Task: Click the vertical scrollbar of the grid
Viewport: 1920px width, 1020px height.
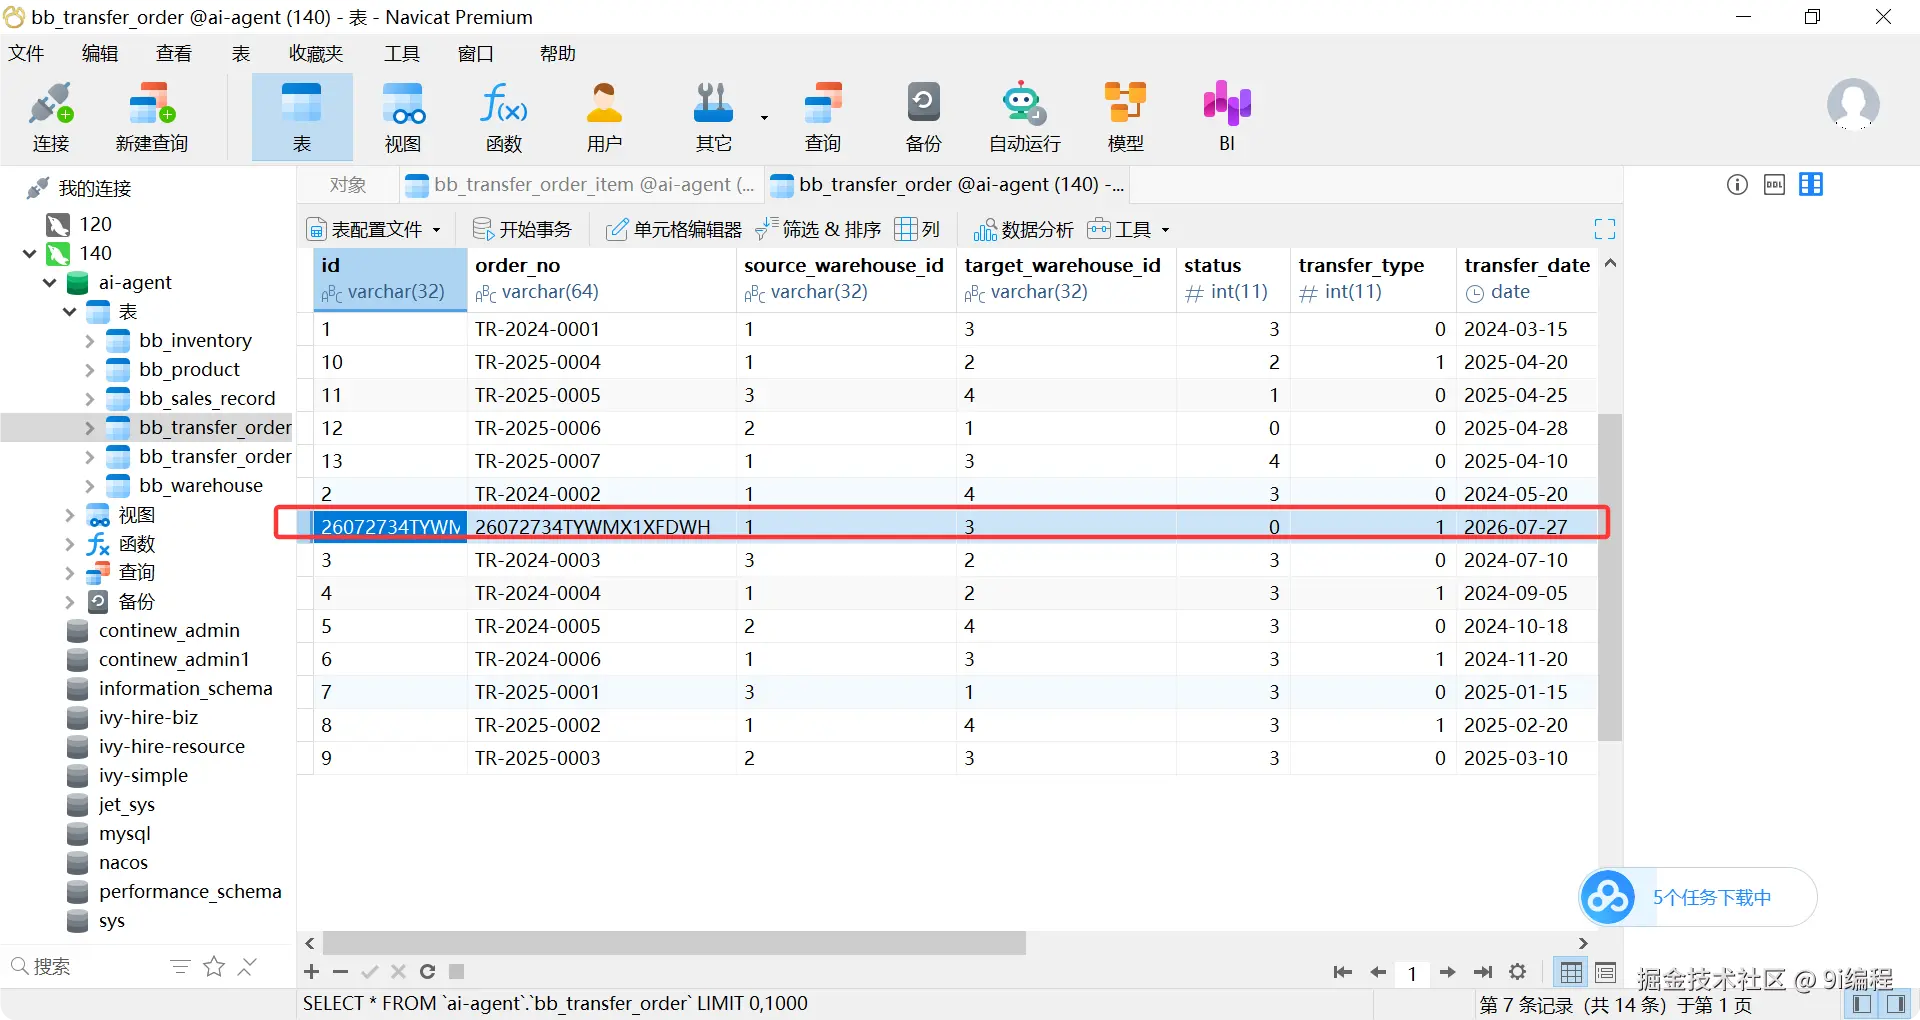Action: coord(1610,577)
